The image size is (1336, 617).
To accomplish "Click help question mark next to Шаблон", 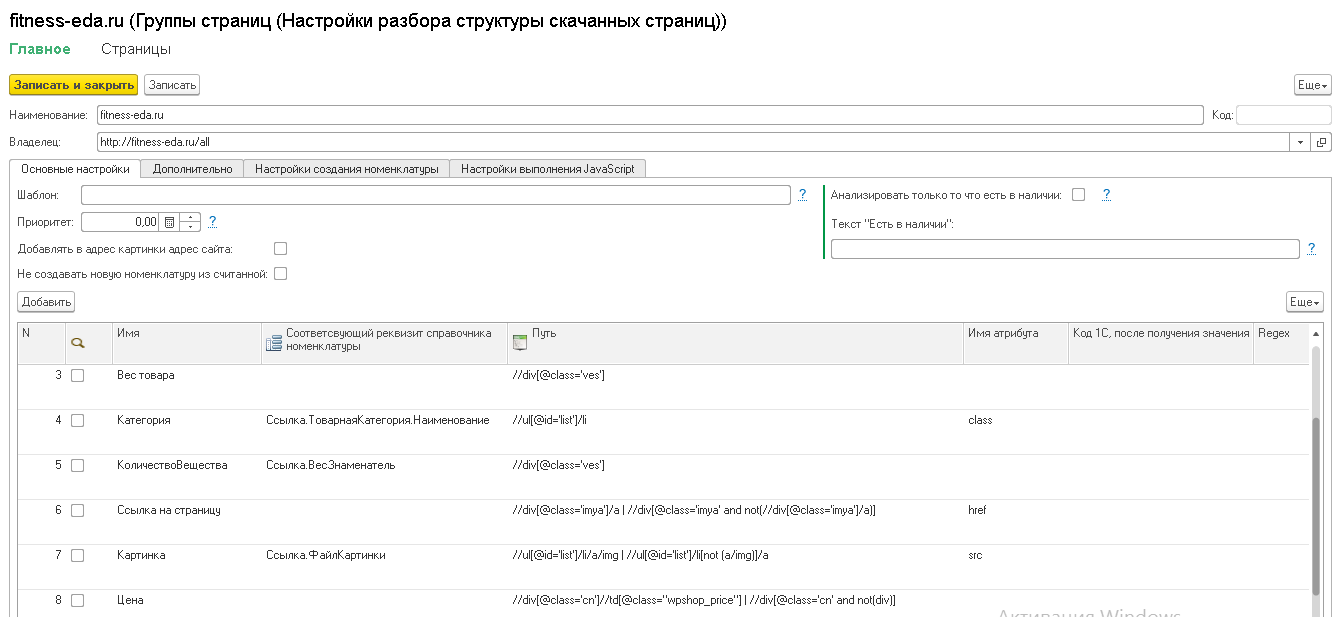I will 802,194.
